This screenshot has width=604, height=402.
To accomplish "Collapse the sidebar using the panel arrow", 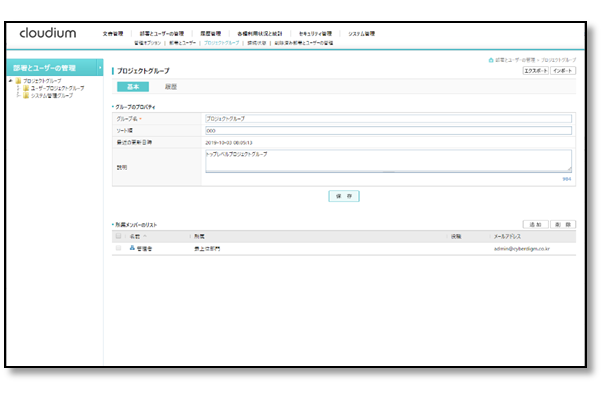I will (x=101, y=68).
